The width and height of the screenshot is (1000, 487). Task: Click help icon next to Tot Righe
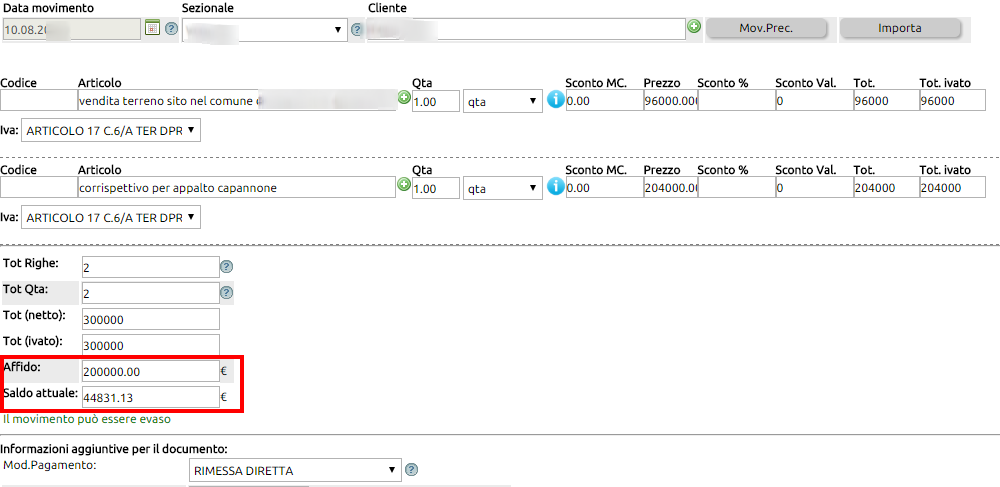click(226, 267)
